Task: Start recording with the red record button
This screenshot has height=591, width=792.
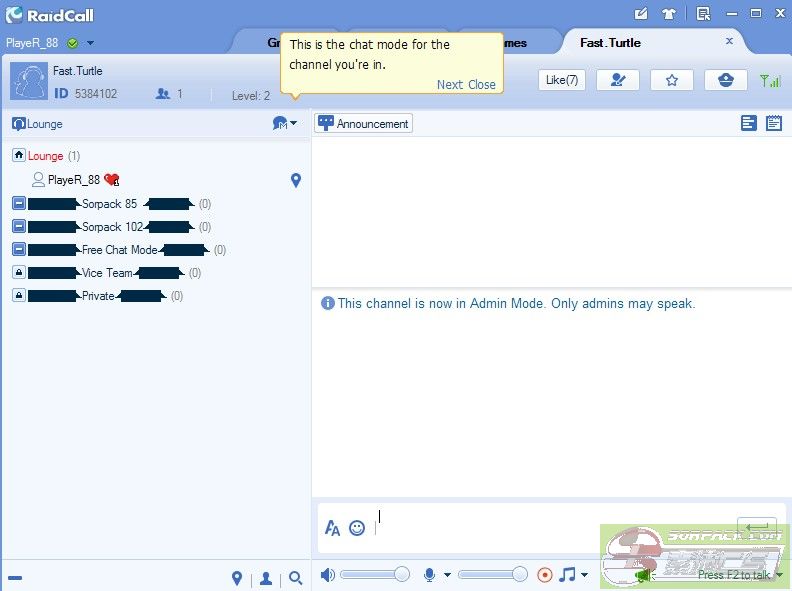Action: 544,575
